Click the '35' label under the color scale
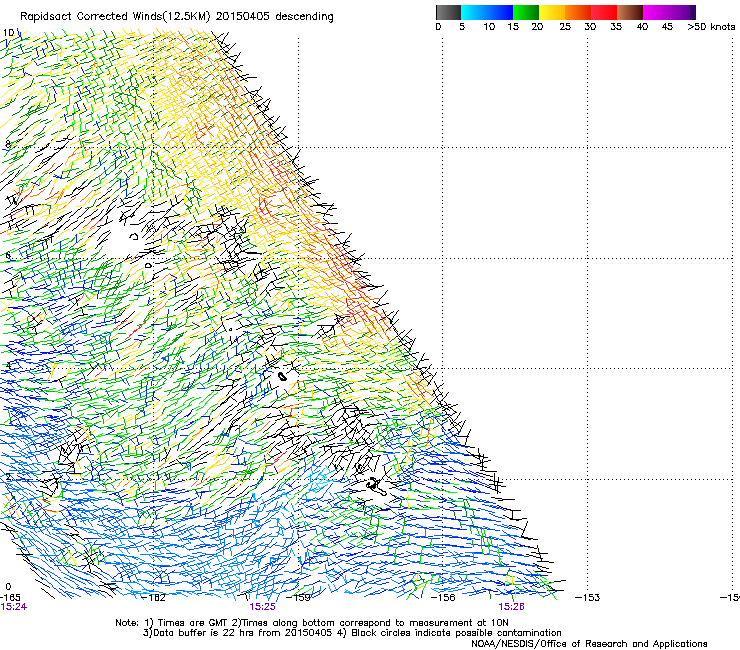The height and width of the screenshot is (650, 740). click(x=616, y=27)
